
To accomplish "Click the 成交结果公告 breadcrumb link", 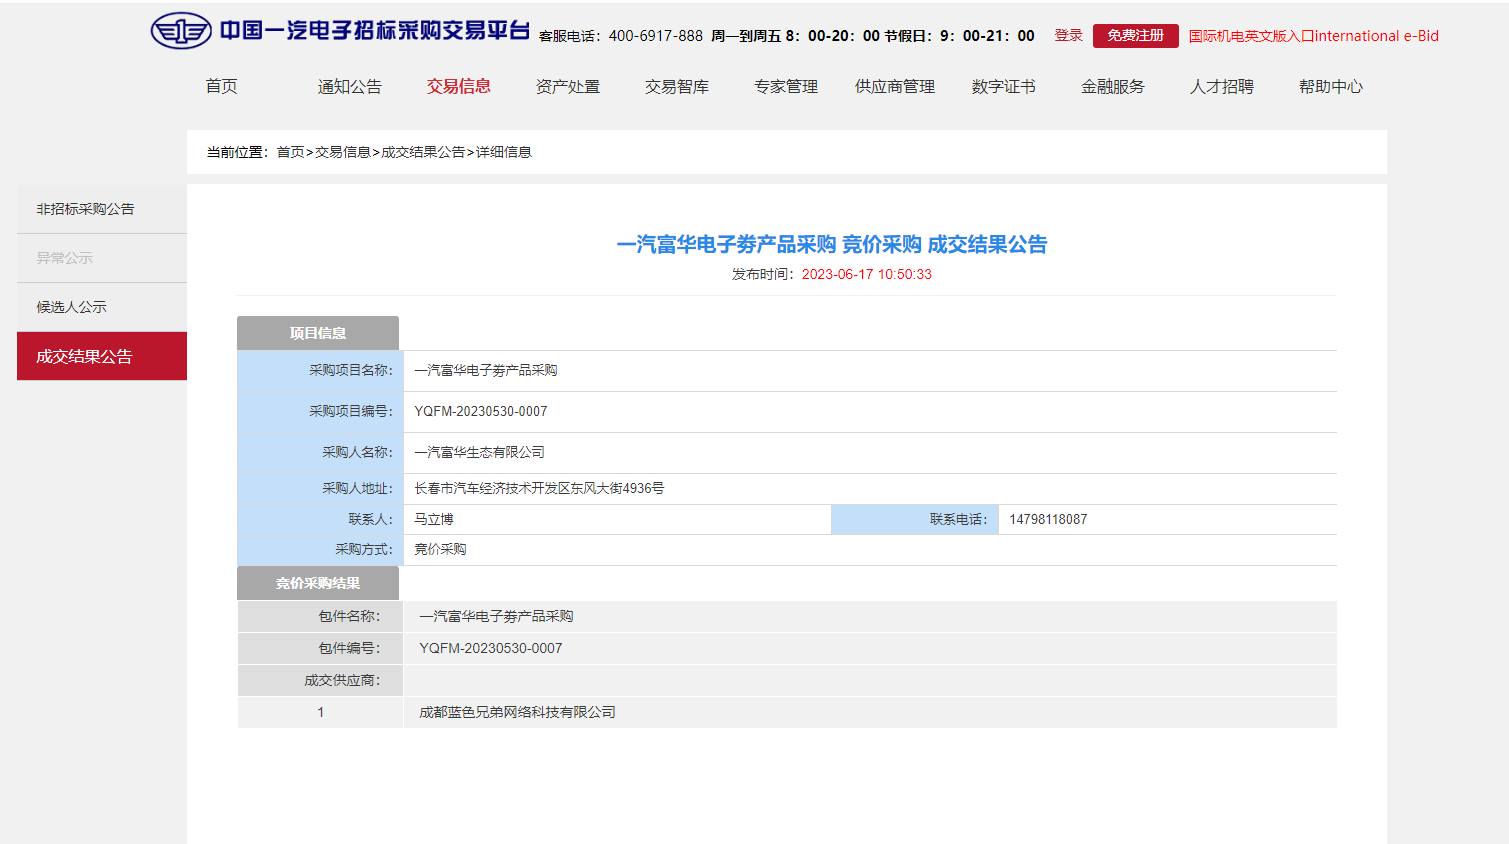I will 423,152.
